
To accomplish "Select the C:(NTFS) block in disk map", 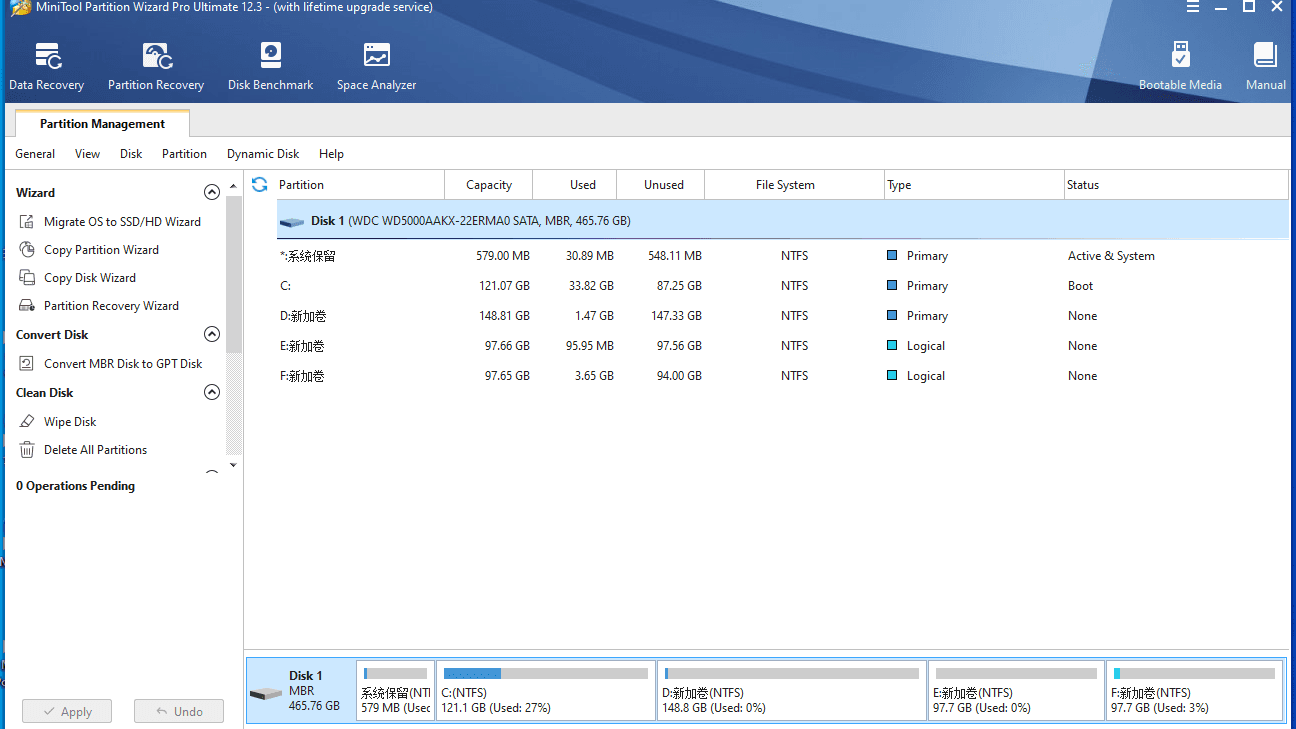I will [x=546, y=690].
